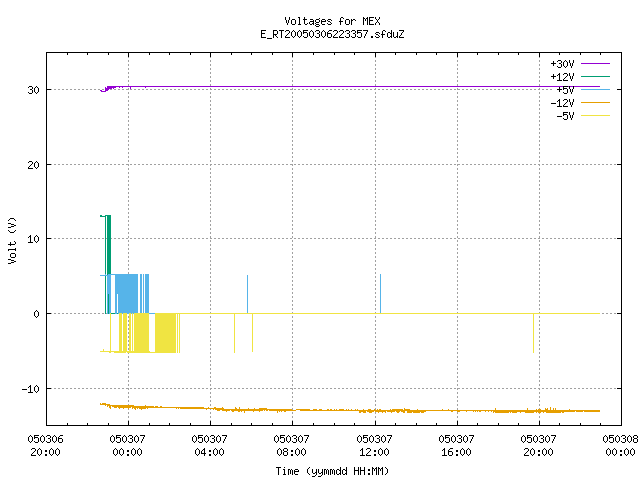Click the x-axis label 'Time (yymmdd HH:MM)'

(332, 471)
